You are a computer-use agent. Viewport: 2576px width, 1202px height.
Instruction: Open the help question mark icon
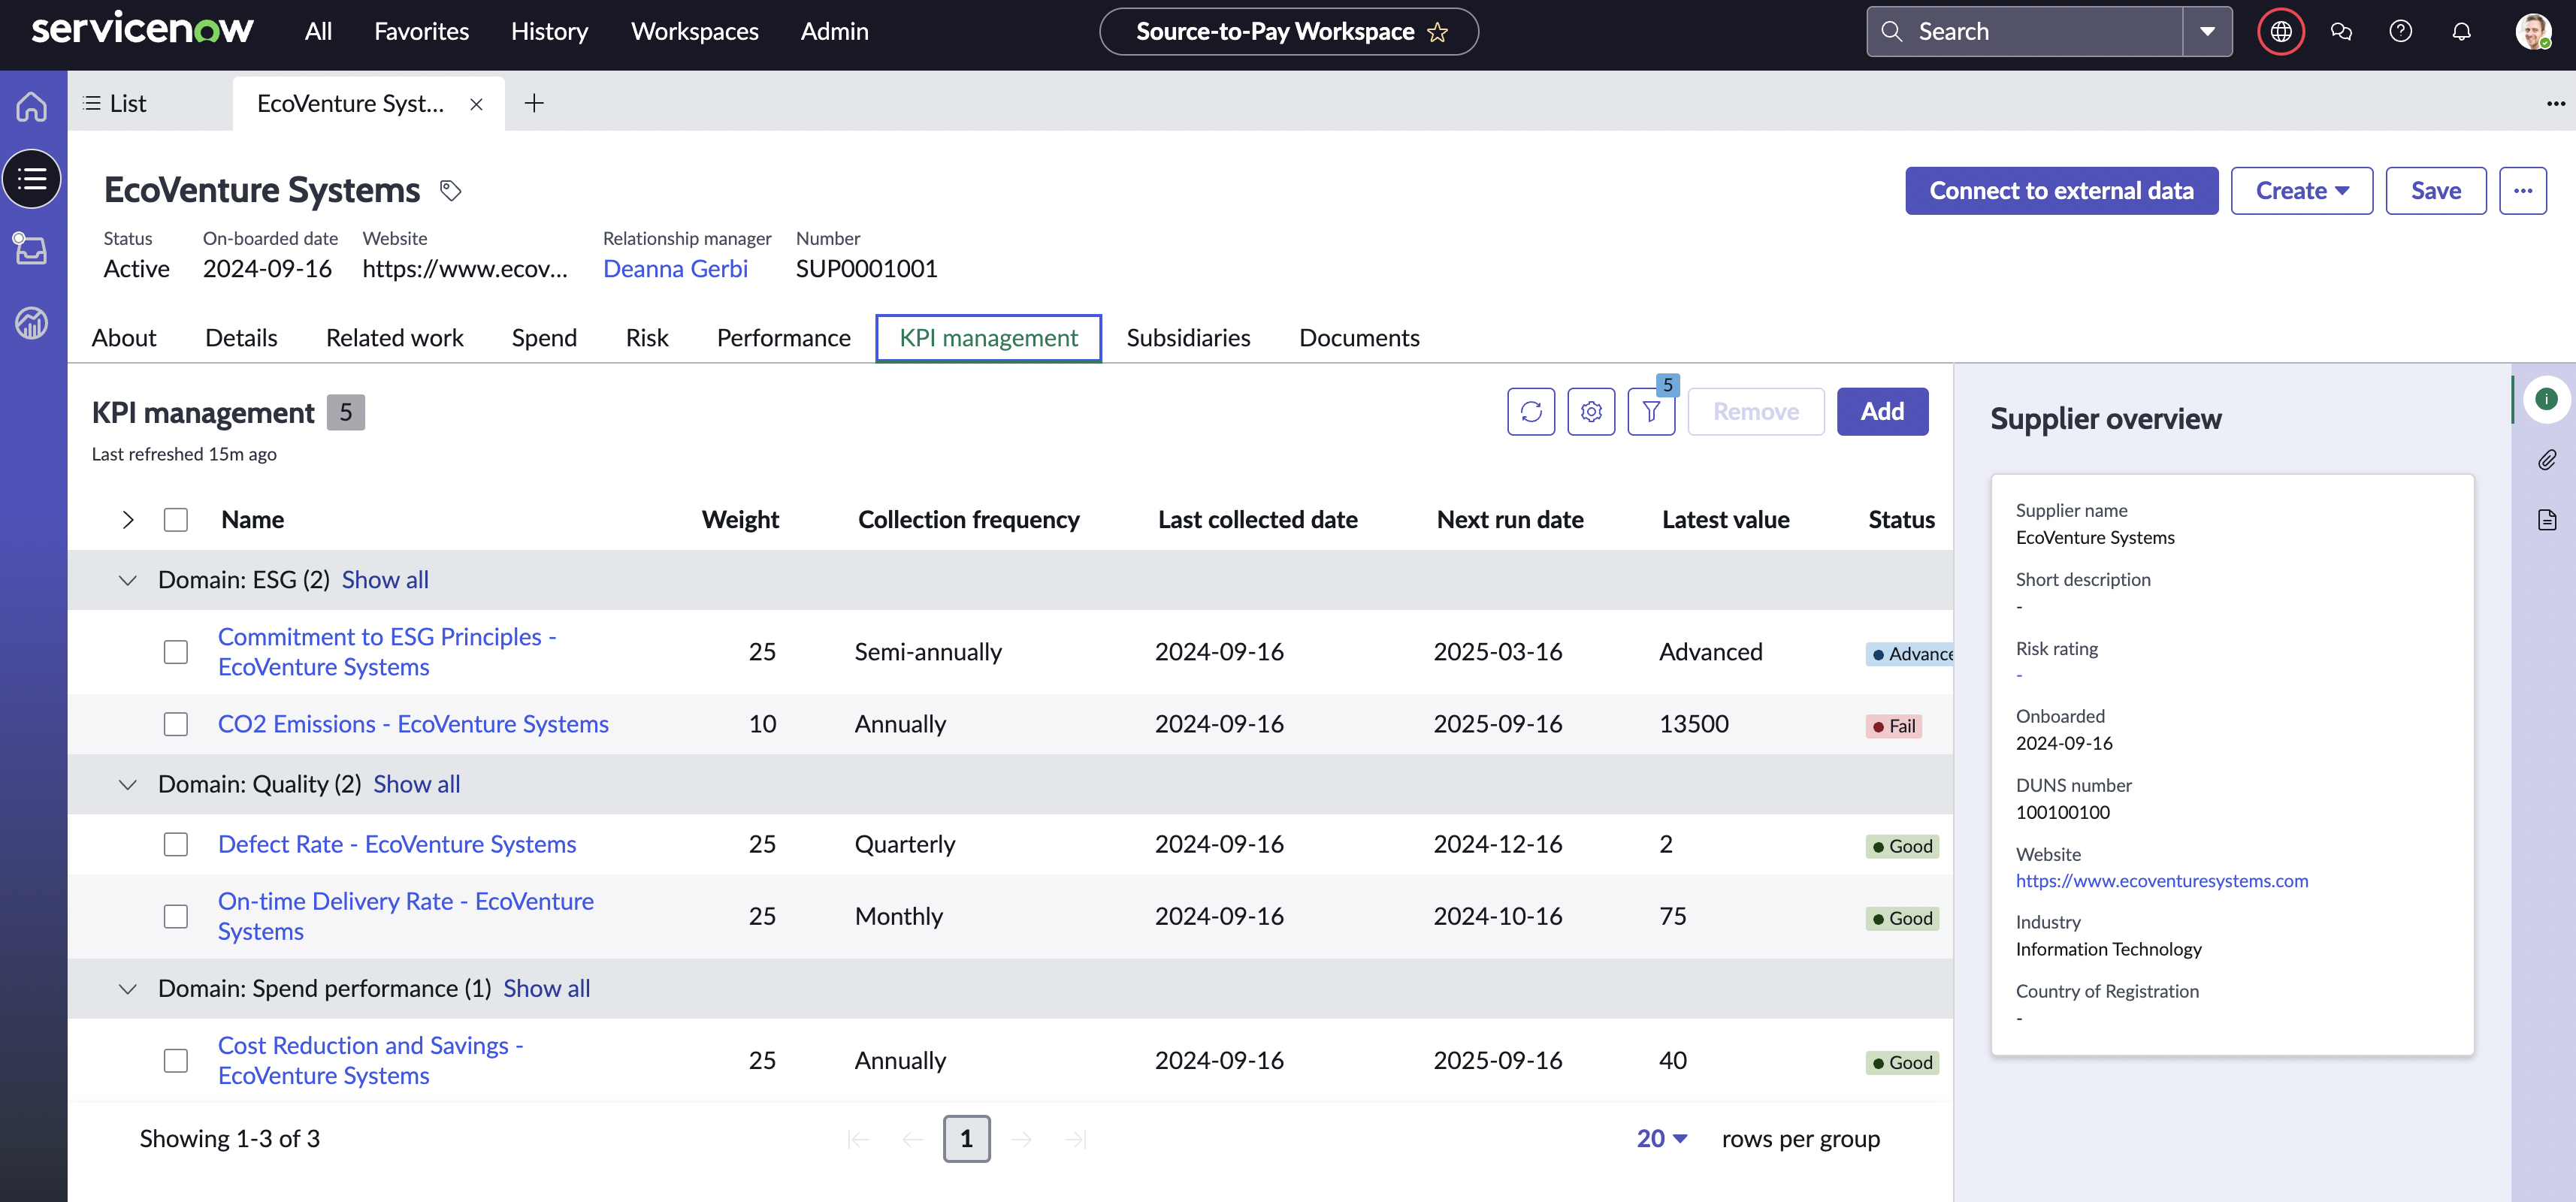(2401, 32)
